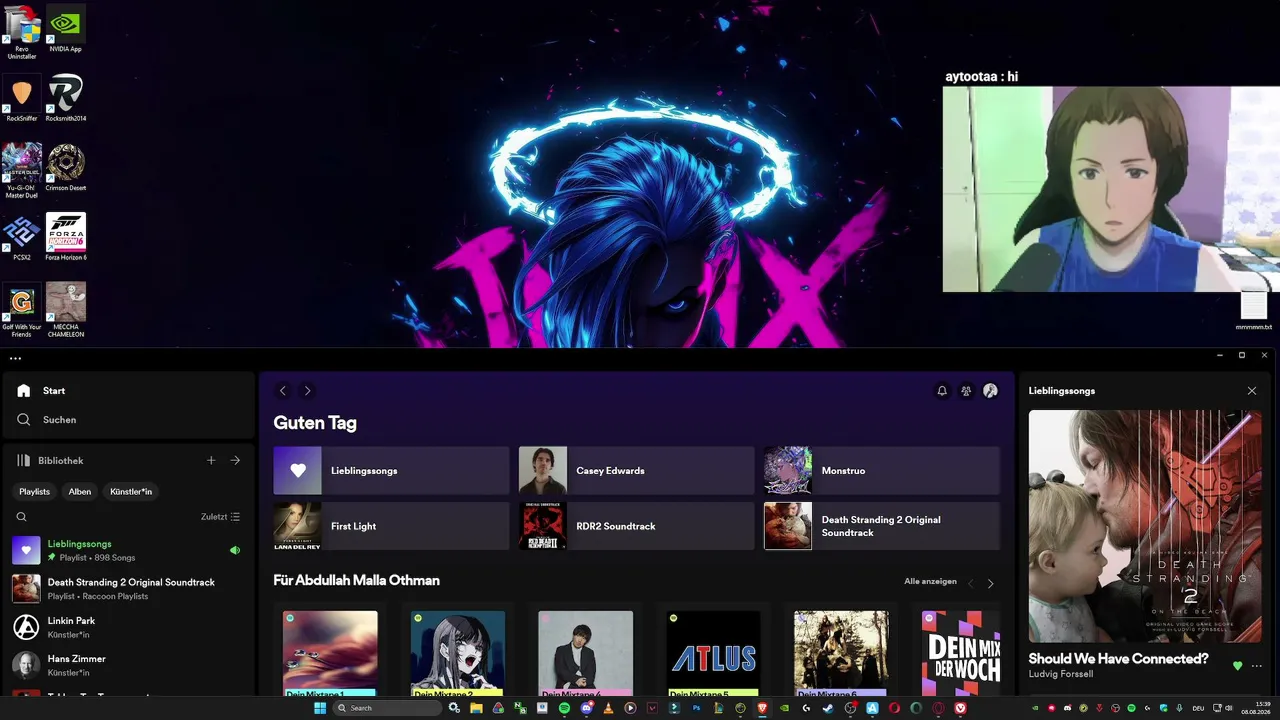
Task: Open the Dein Mixtape 1 card
Action: [330, 650]
